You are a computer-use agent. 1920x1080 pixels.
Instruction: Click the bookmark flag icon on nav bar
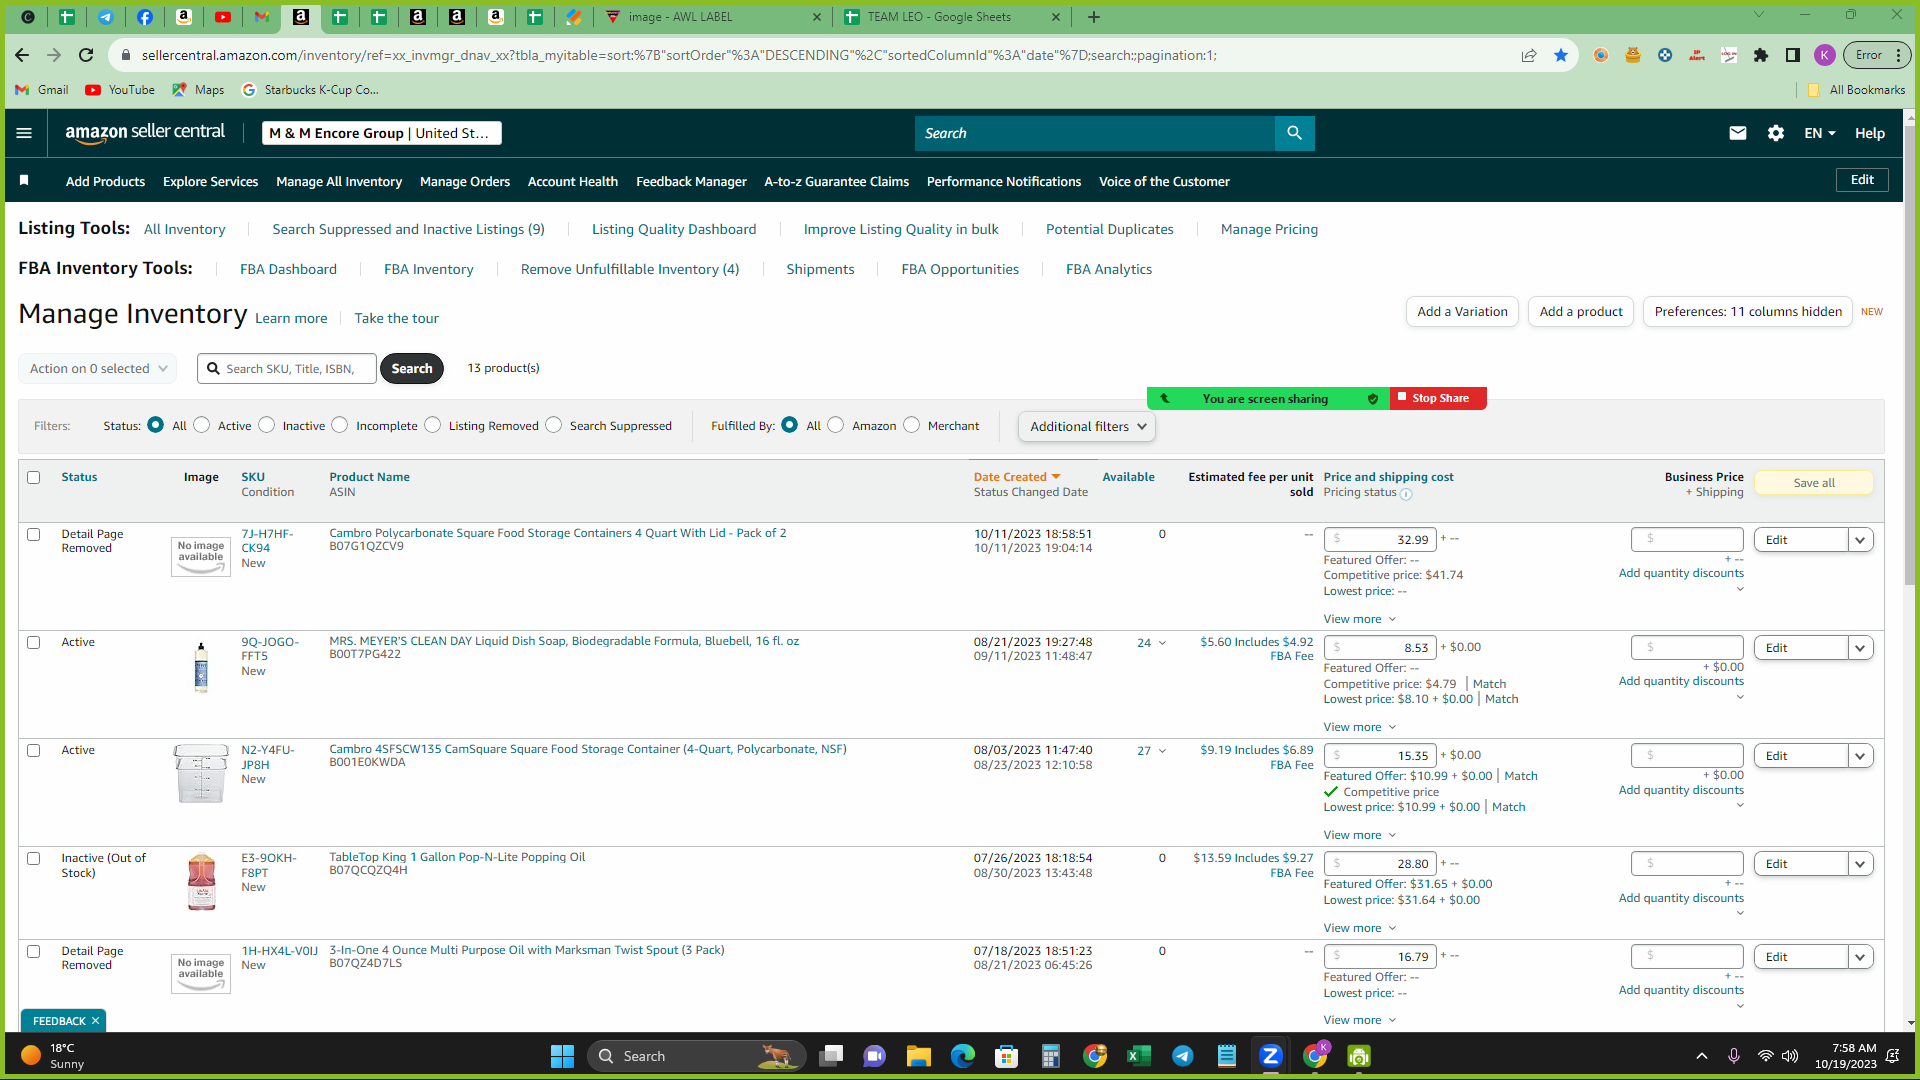(x=24, y=180)
